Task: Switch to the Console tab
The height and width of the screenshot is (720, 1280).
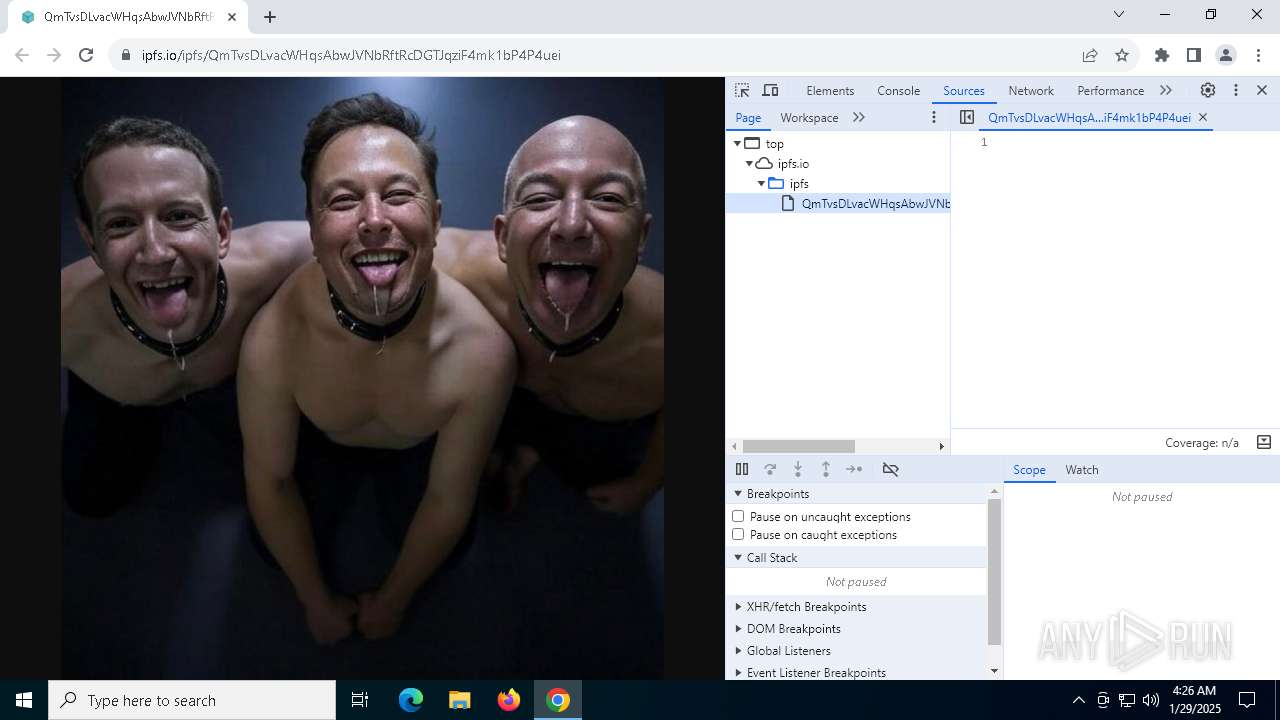Action: 898,90
